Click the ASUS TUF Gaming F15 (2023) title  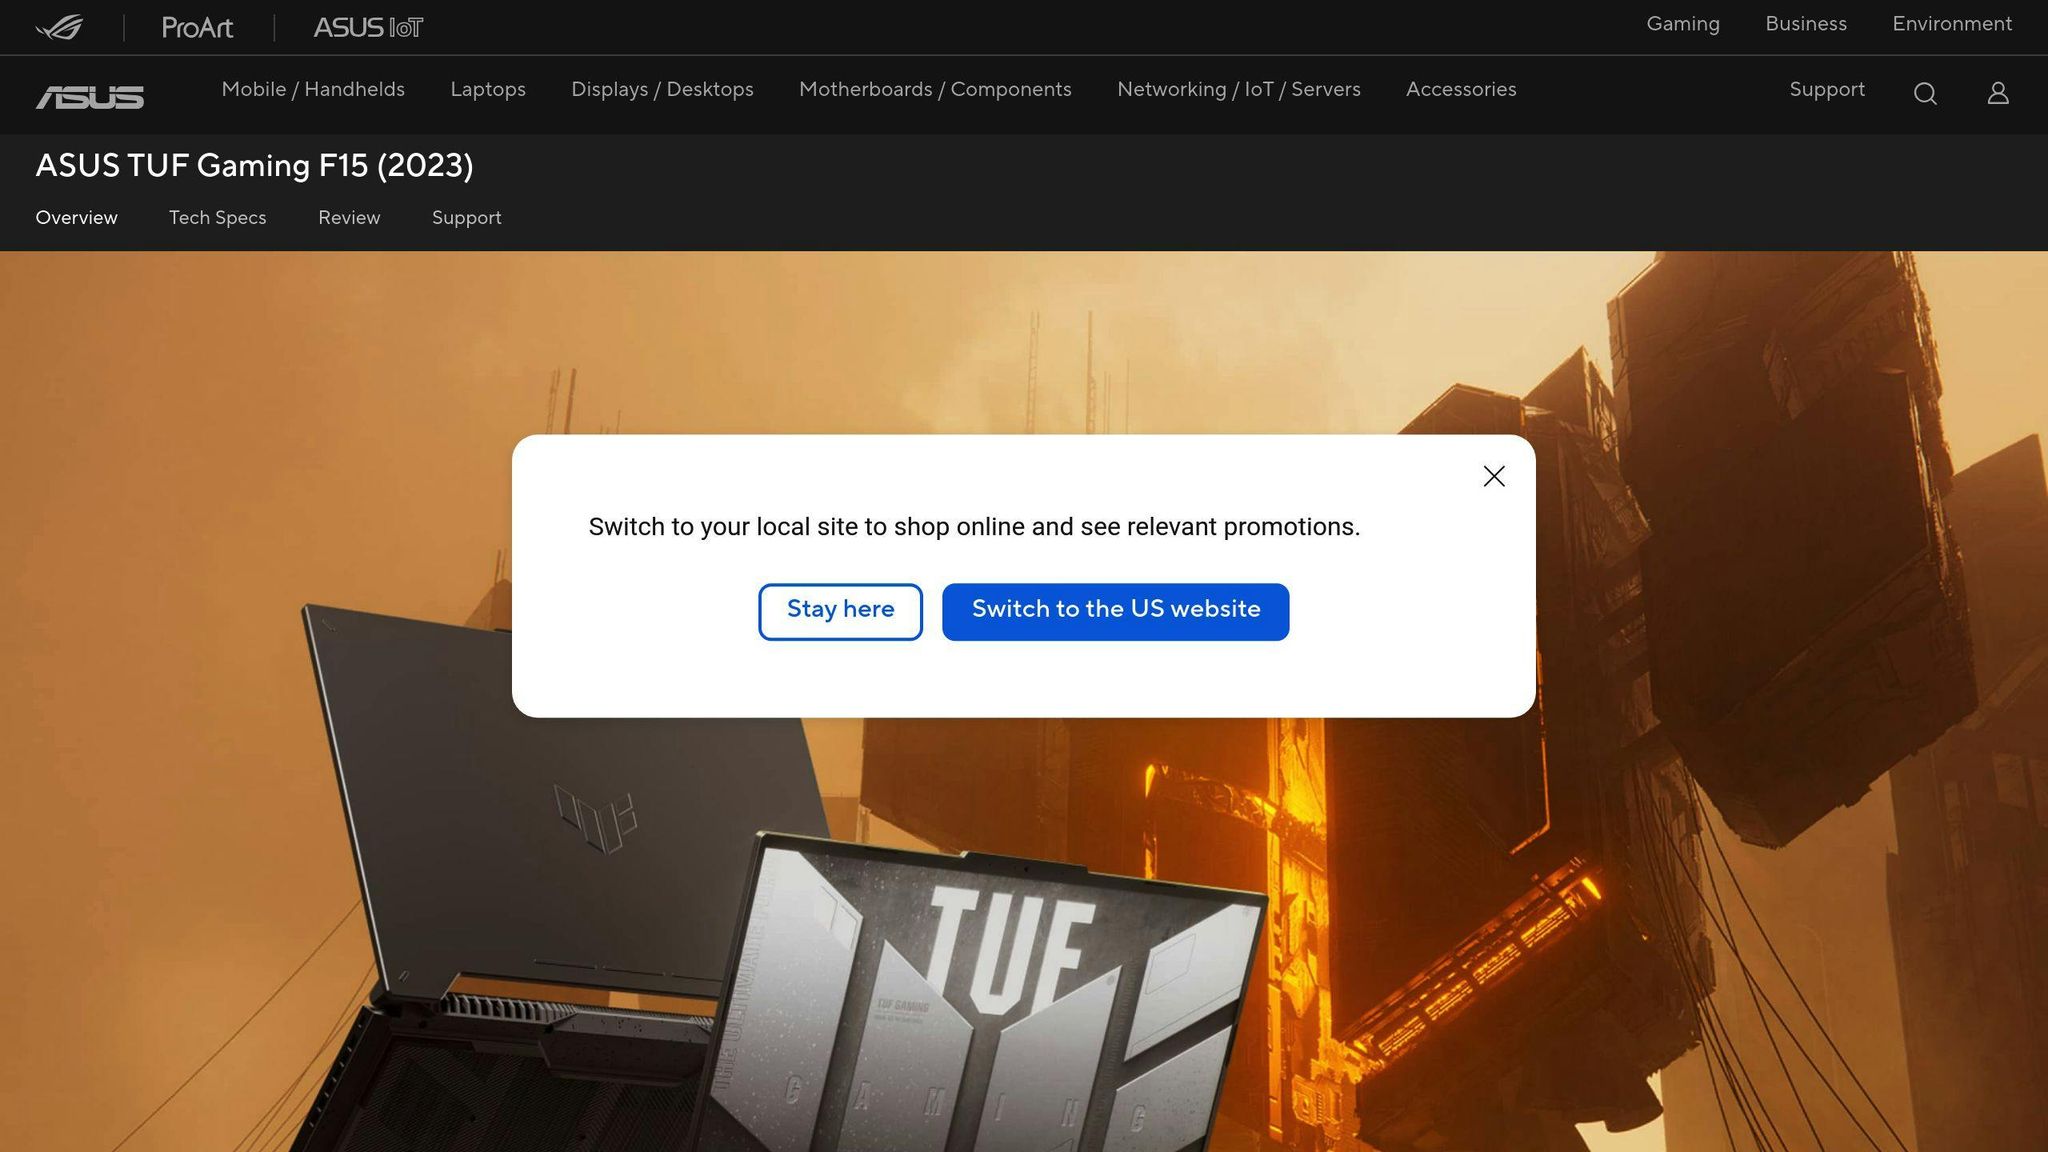coord(254,166)
